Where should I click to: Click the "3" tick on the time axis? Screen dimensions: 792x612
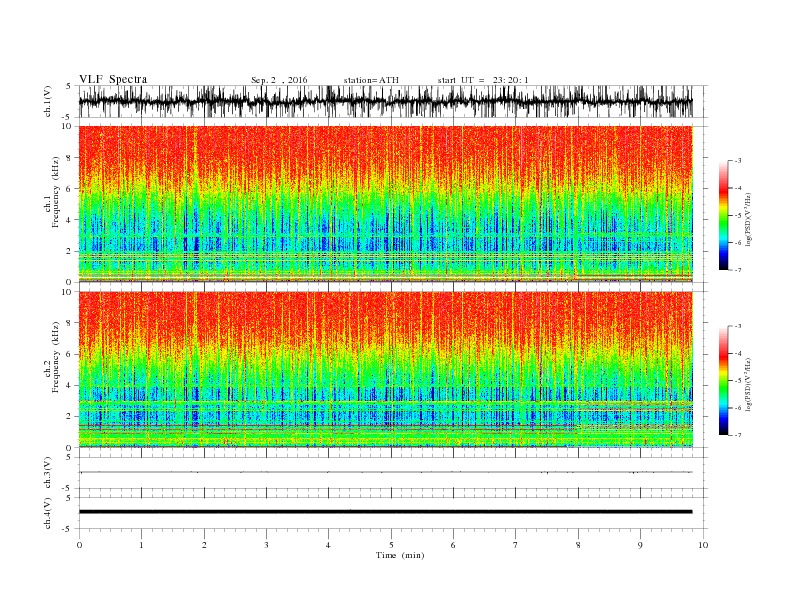[266, 545]
